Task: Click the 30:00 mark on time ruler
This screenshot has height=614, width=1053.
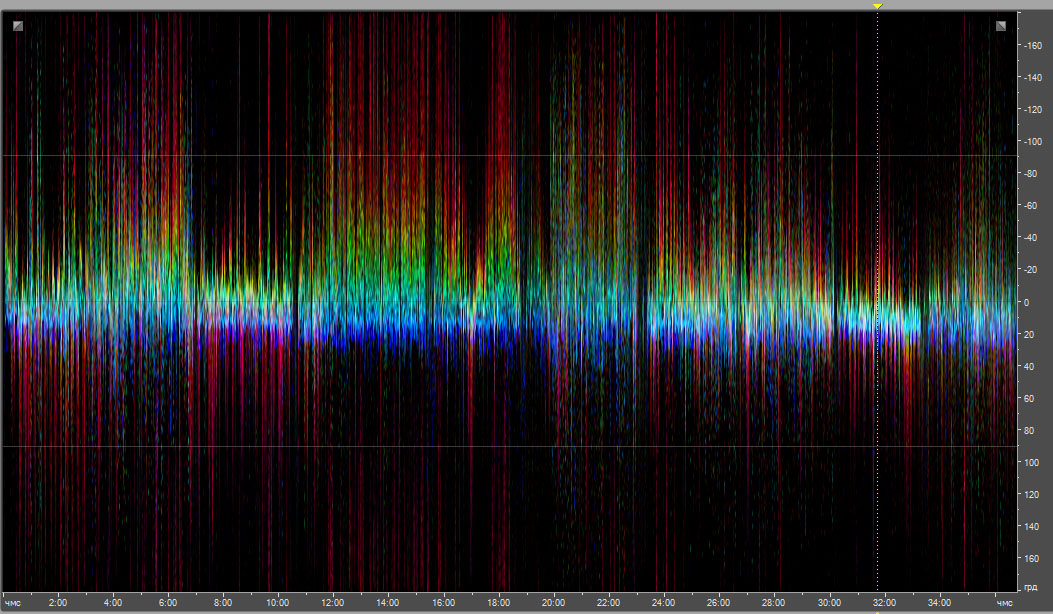Action: pos(829,603)
